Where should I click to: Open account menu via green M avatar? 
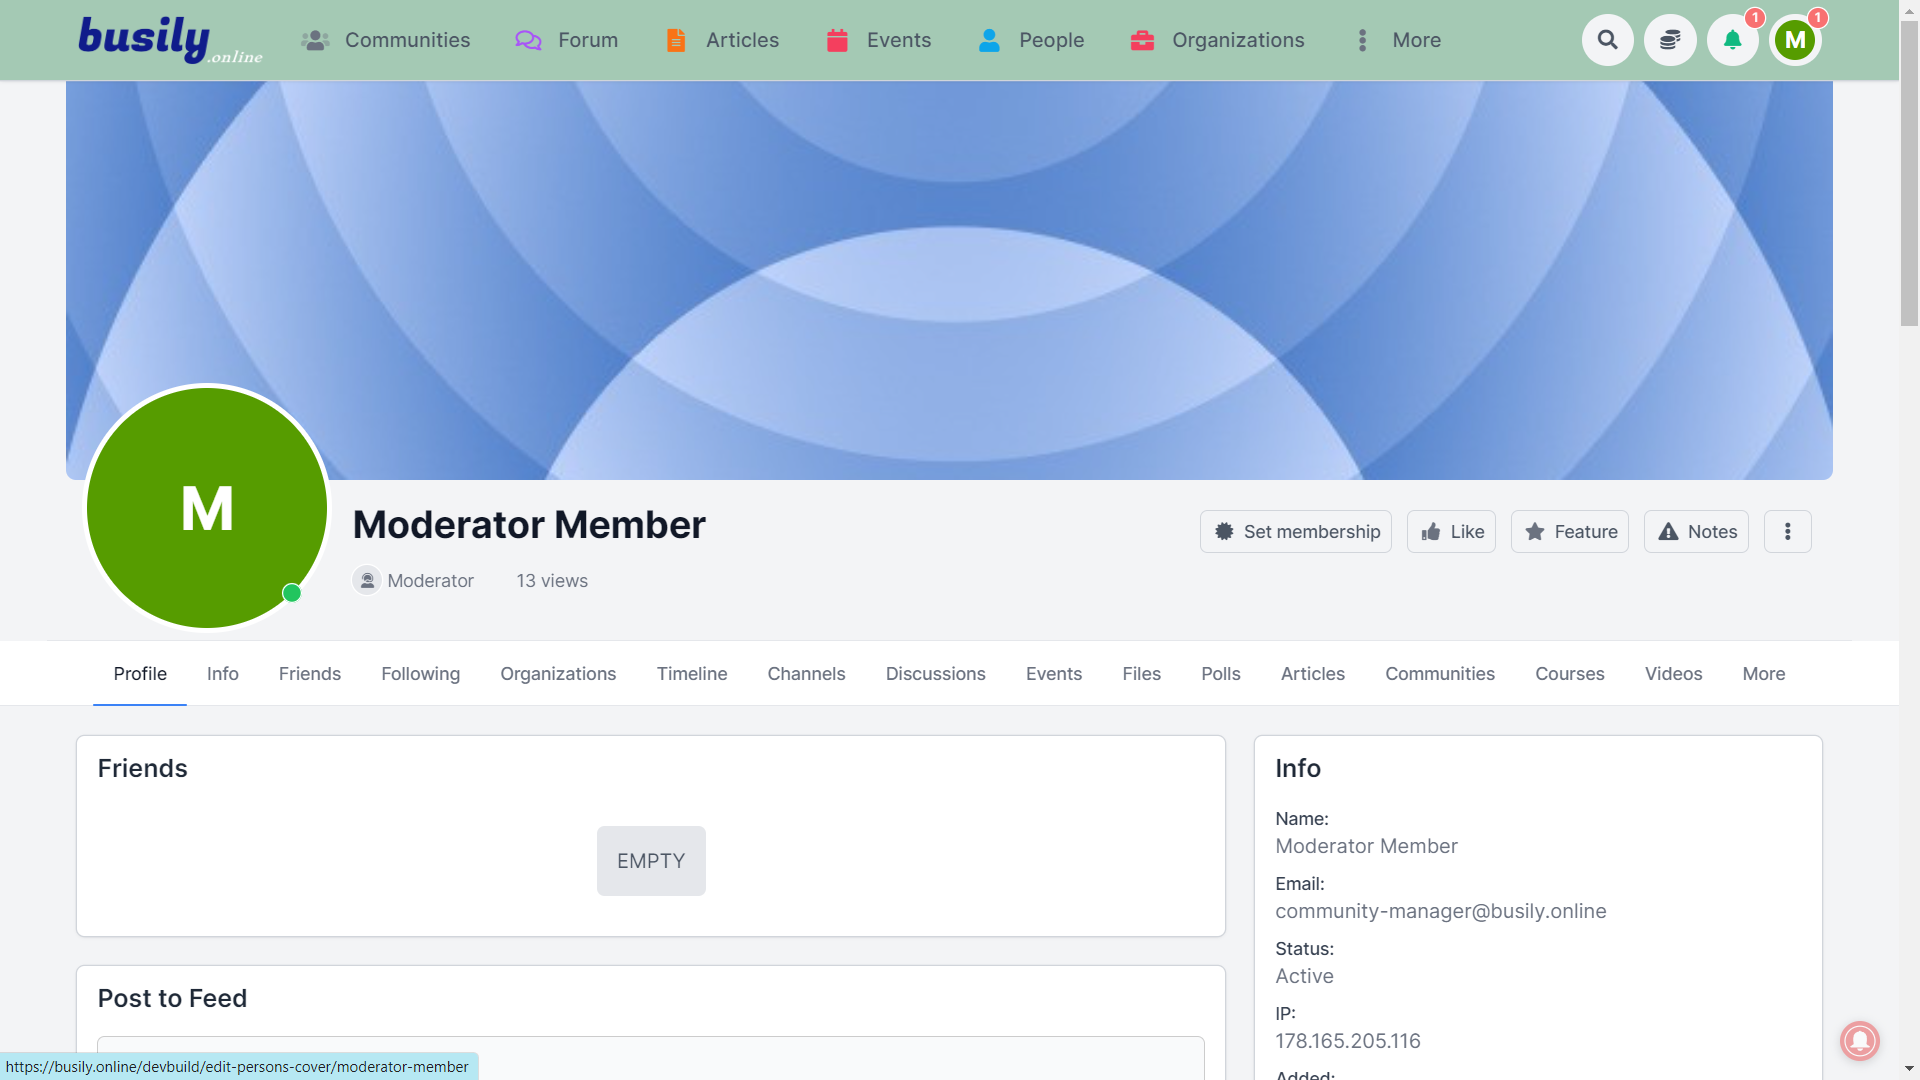coord(1795,40)
